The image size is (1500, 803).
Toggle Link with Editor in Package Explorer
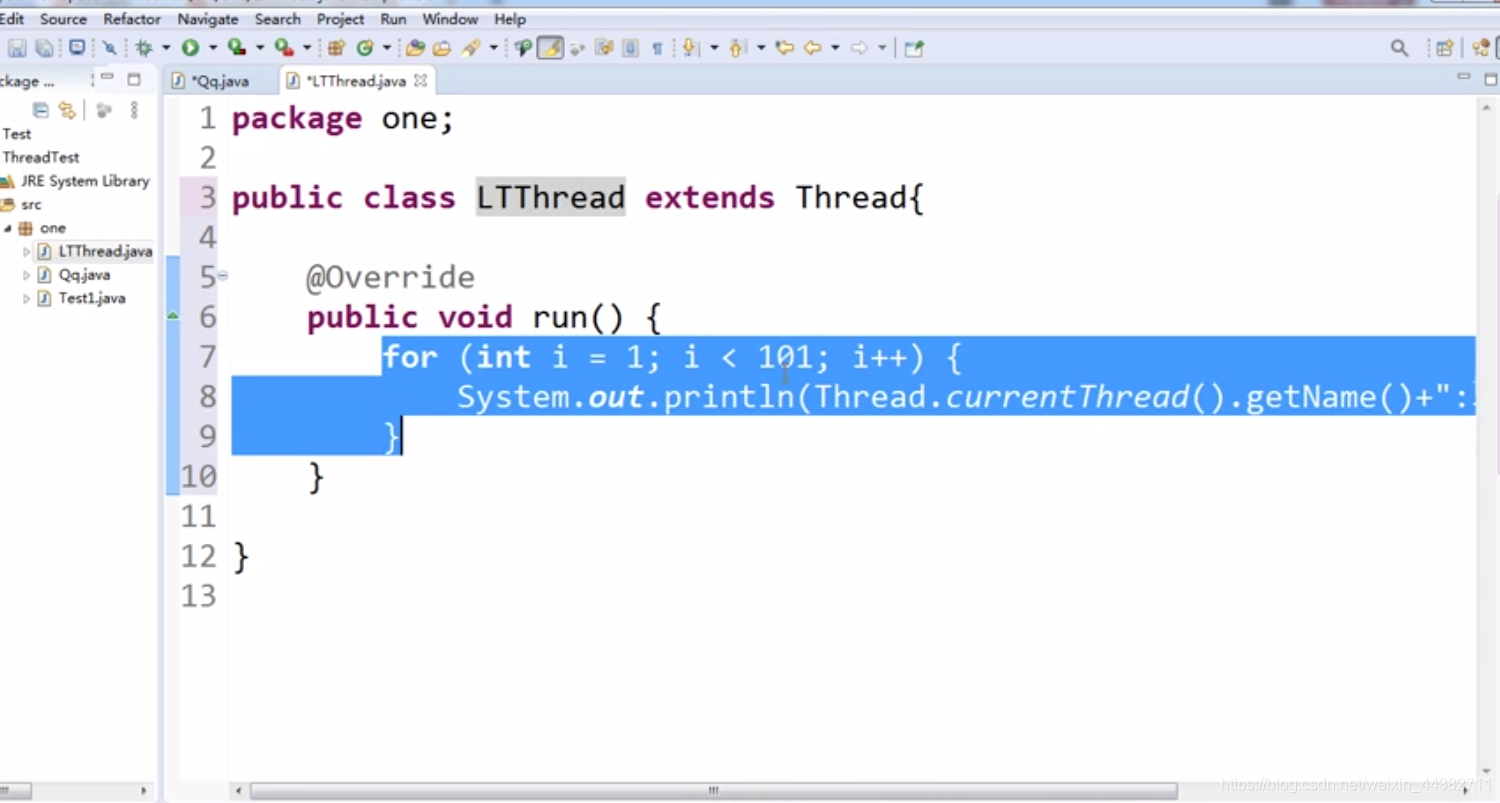(x=67, y=110)
